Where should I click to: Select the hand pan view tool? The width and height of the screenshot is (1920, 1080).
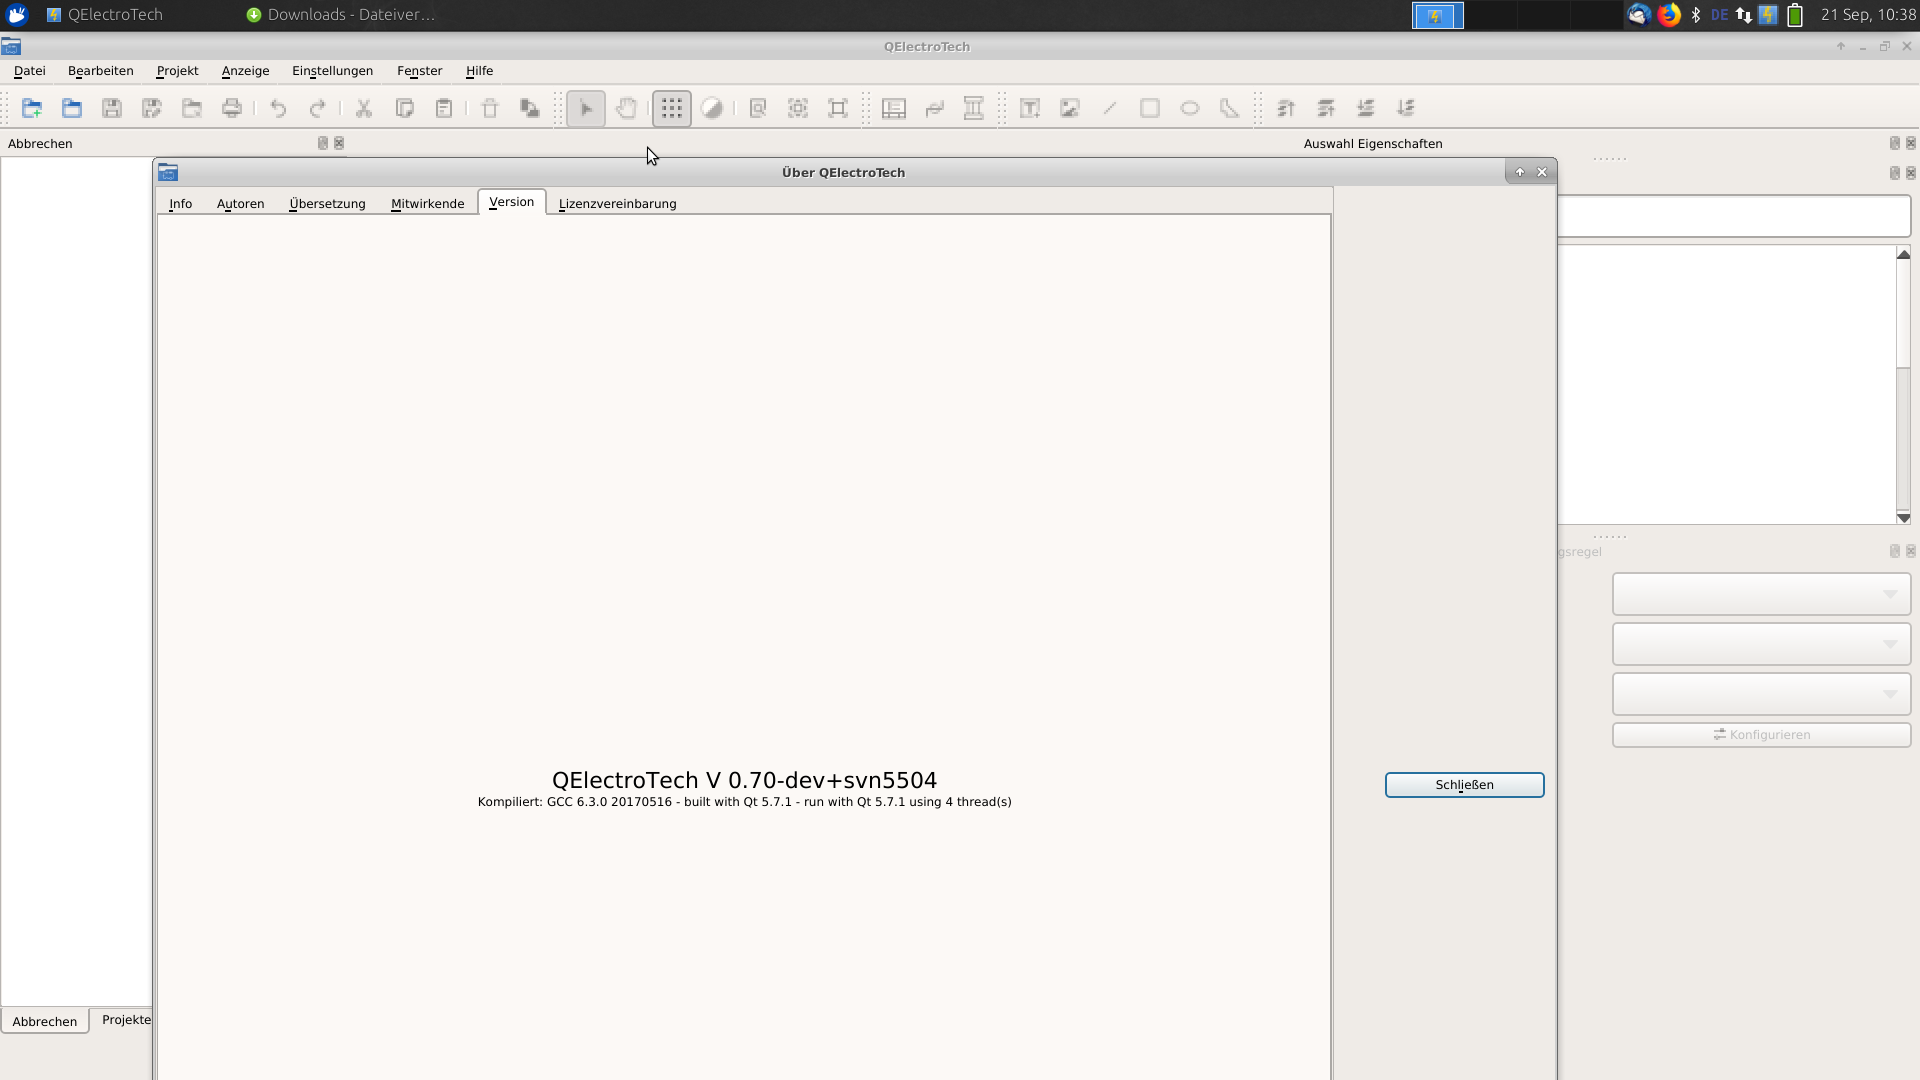coord(626,108)
